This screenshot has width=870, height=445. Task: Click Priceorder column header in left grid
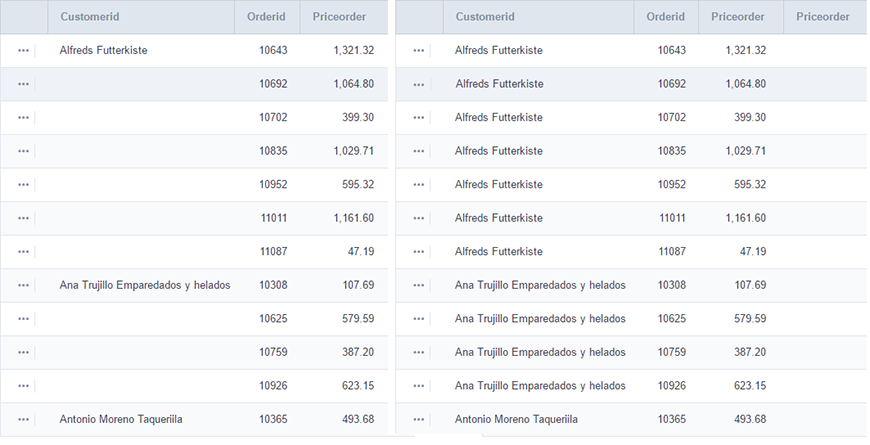coord(339,17)
